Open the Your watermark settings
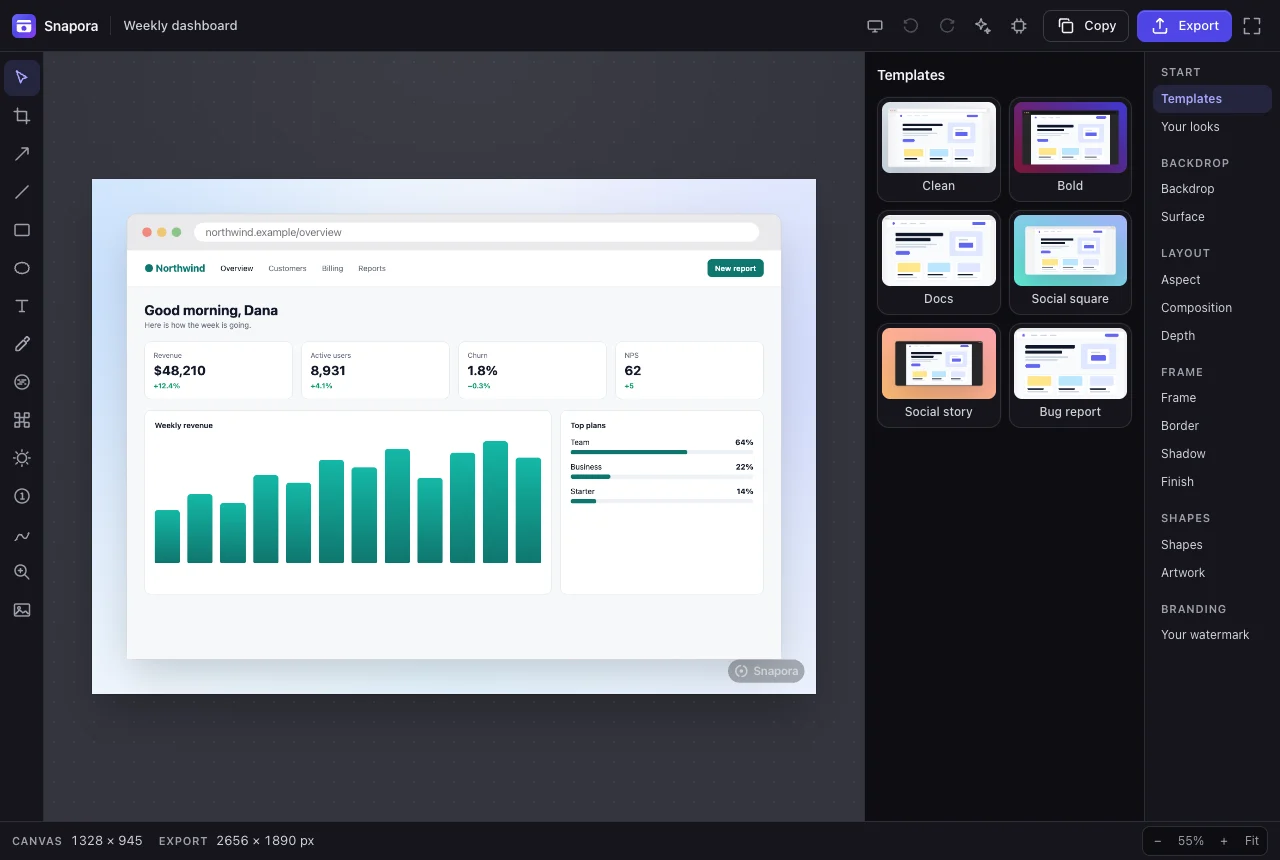1280x860 pixels. [x=1212, y=635]
